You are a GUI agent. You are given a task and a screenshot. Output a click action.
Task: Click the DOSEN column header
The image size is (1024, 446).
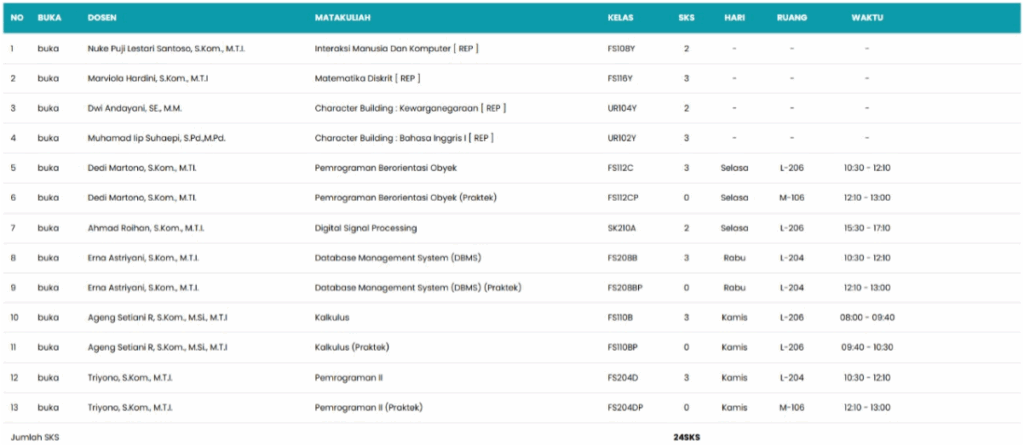[102, 18]
